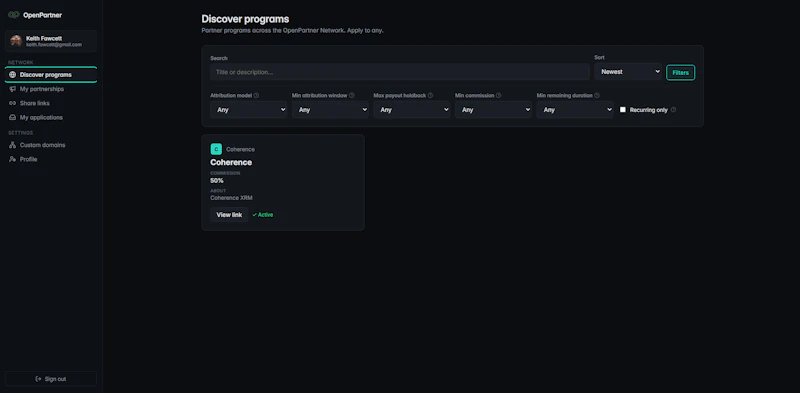Click the sign-out arrow icon

point(38,379)
